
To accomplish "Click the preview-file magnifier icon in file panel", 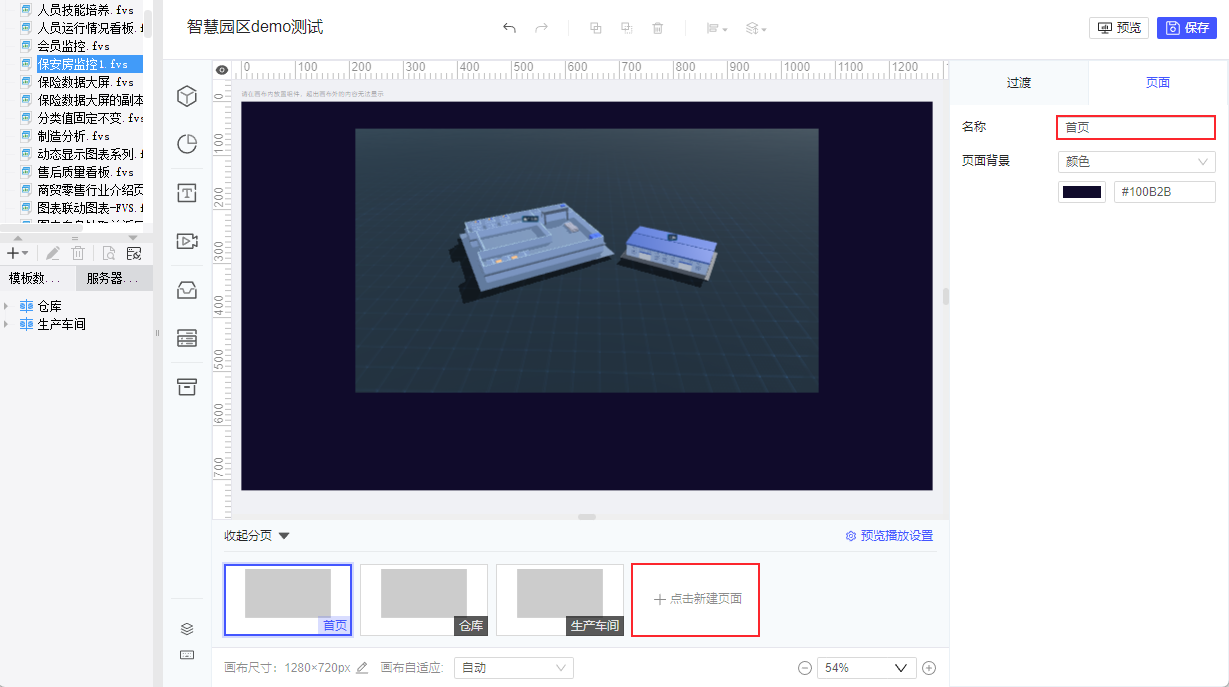I will (109, 253).
